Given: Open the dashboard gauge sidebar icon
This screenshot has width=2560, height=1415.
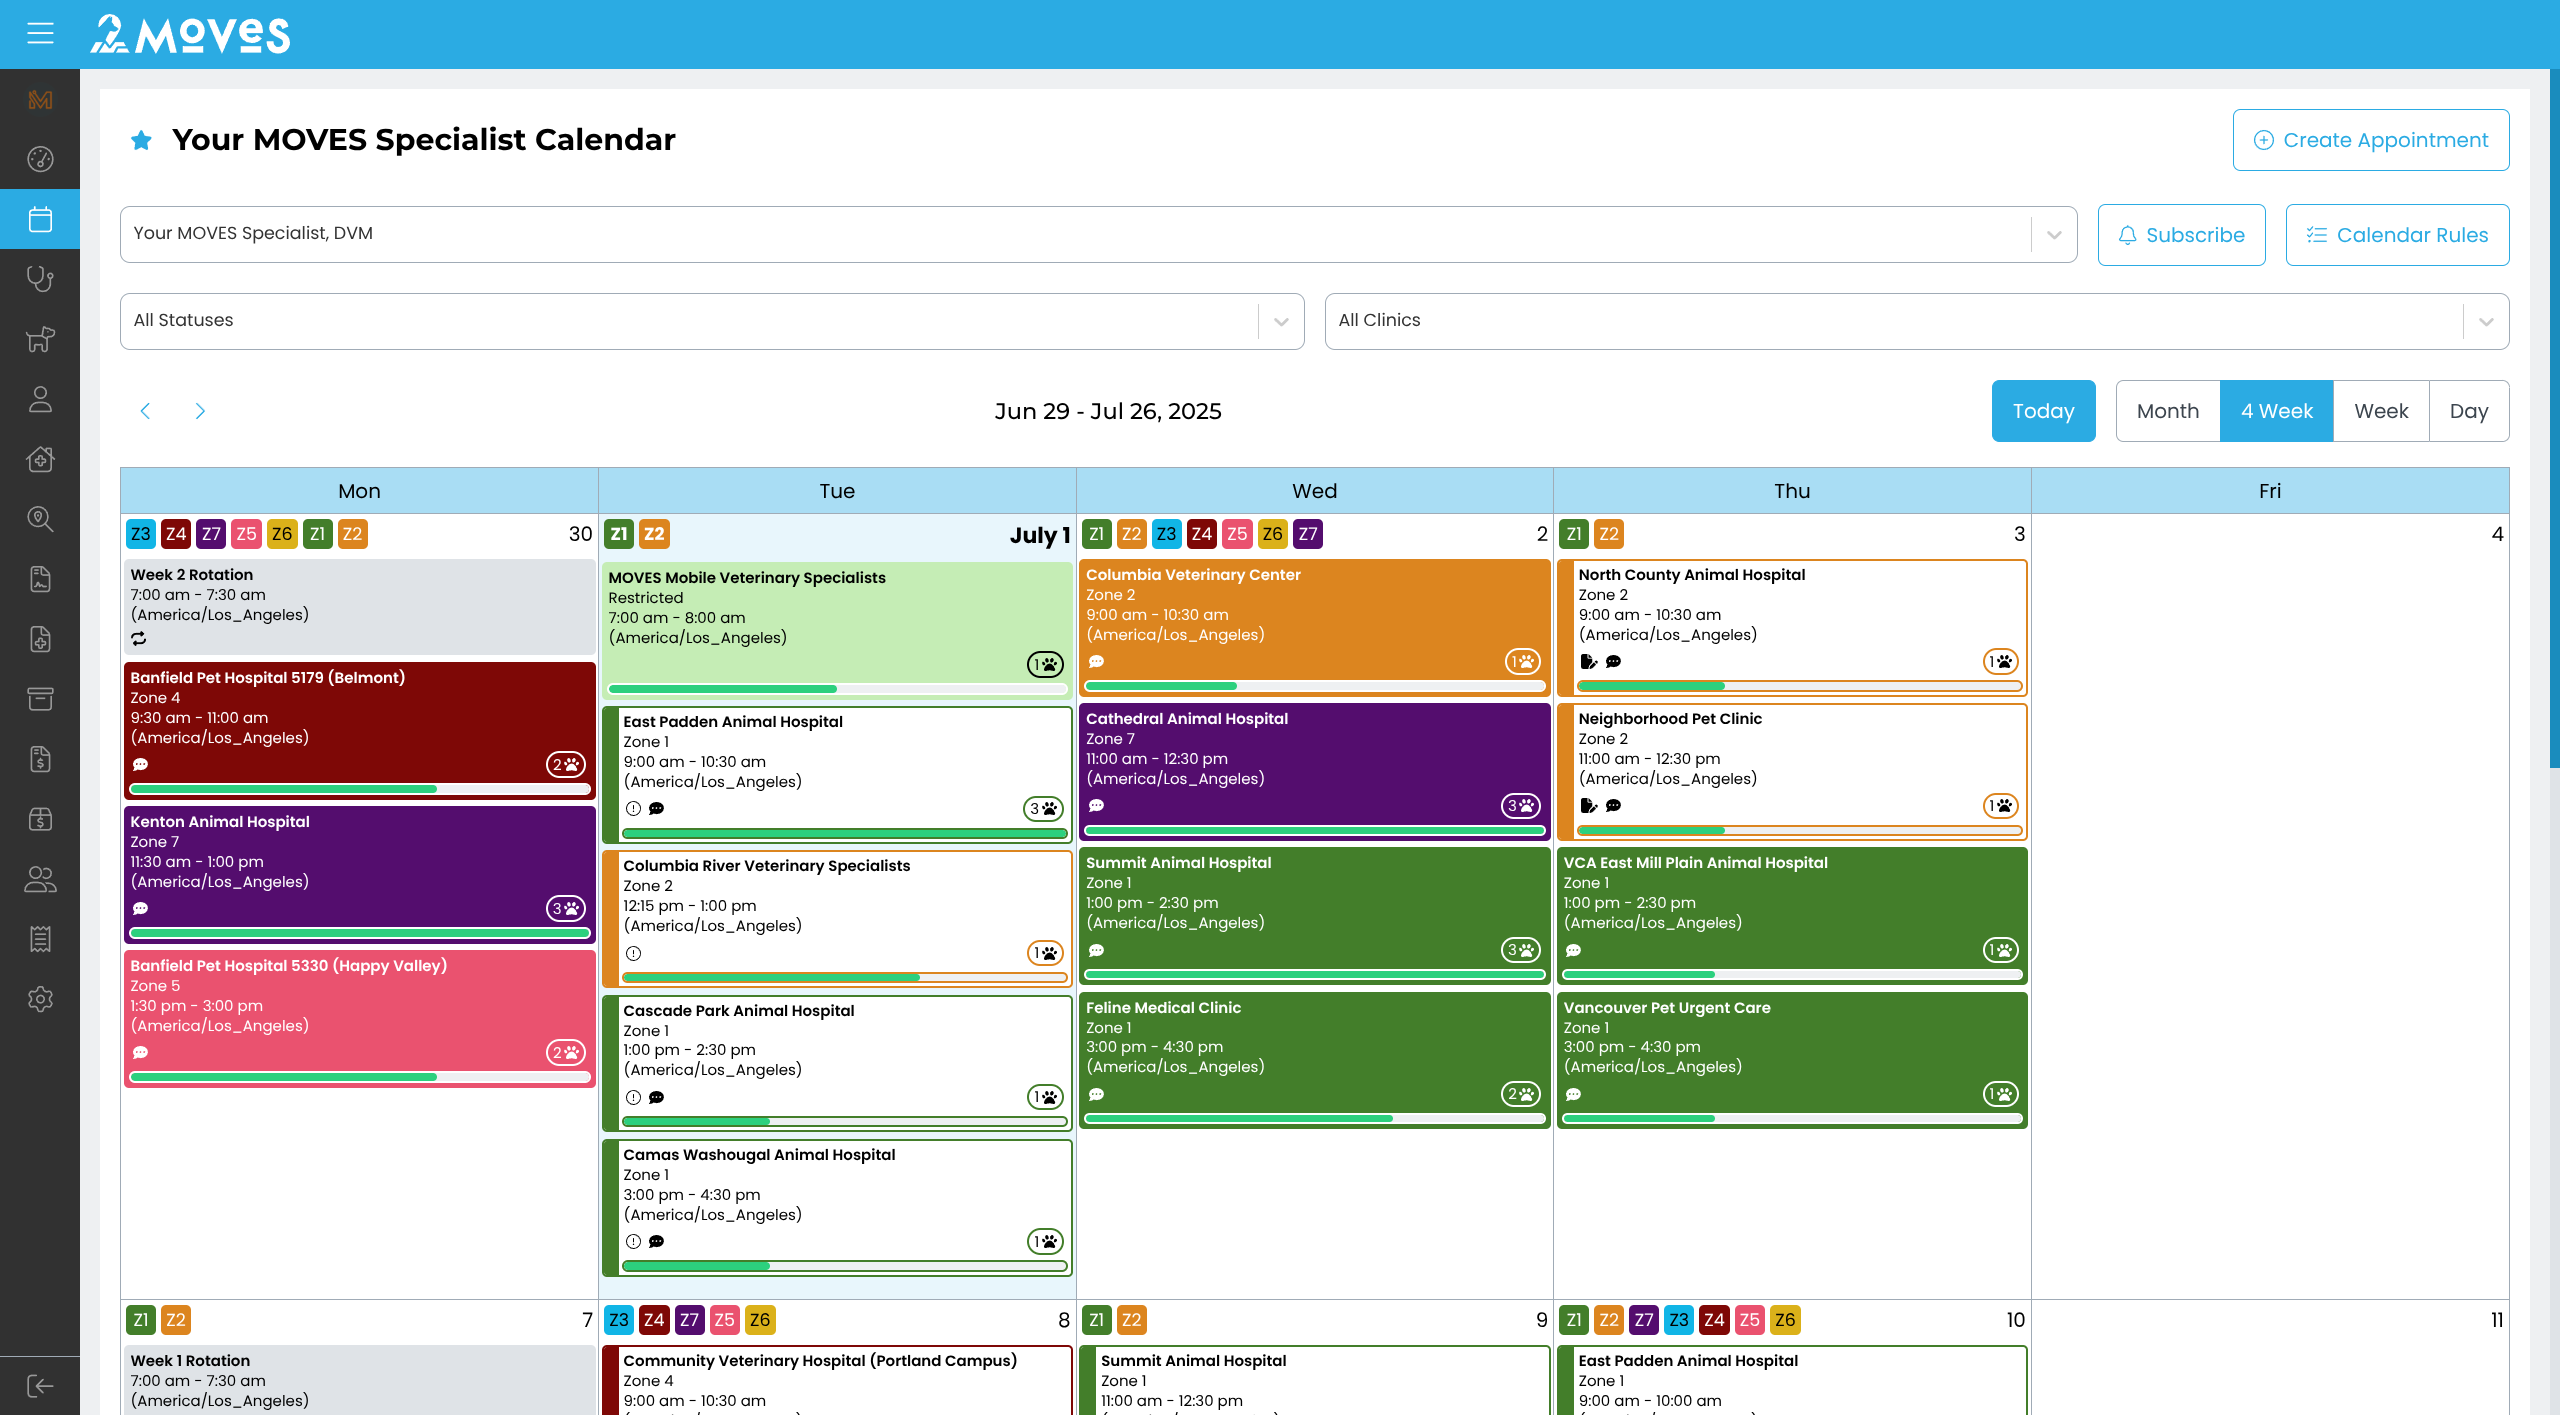Looking at the screenshot, I should click(40, 159).
